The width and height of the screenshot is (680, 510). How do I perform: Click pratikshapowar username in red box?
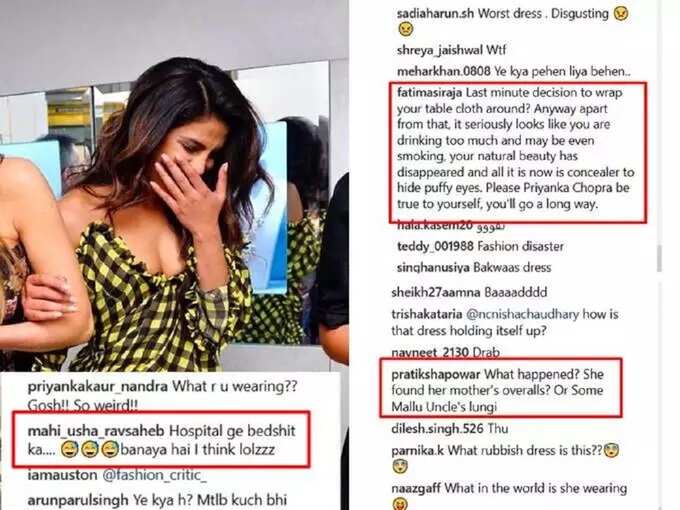(x=435, y=374)
